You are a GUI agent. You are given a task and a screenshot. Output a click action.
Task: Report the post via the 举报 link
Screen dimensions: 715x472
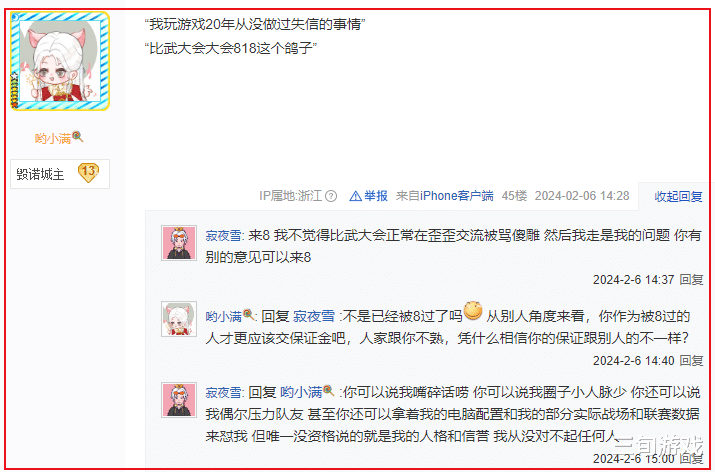coord(376,196)
